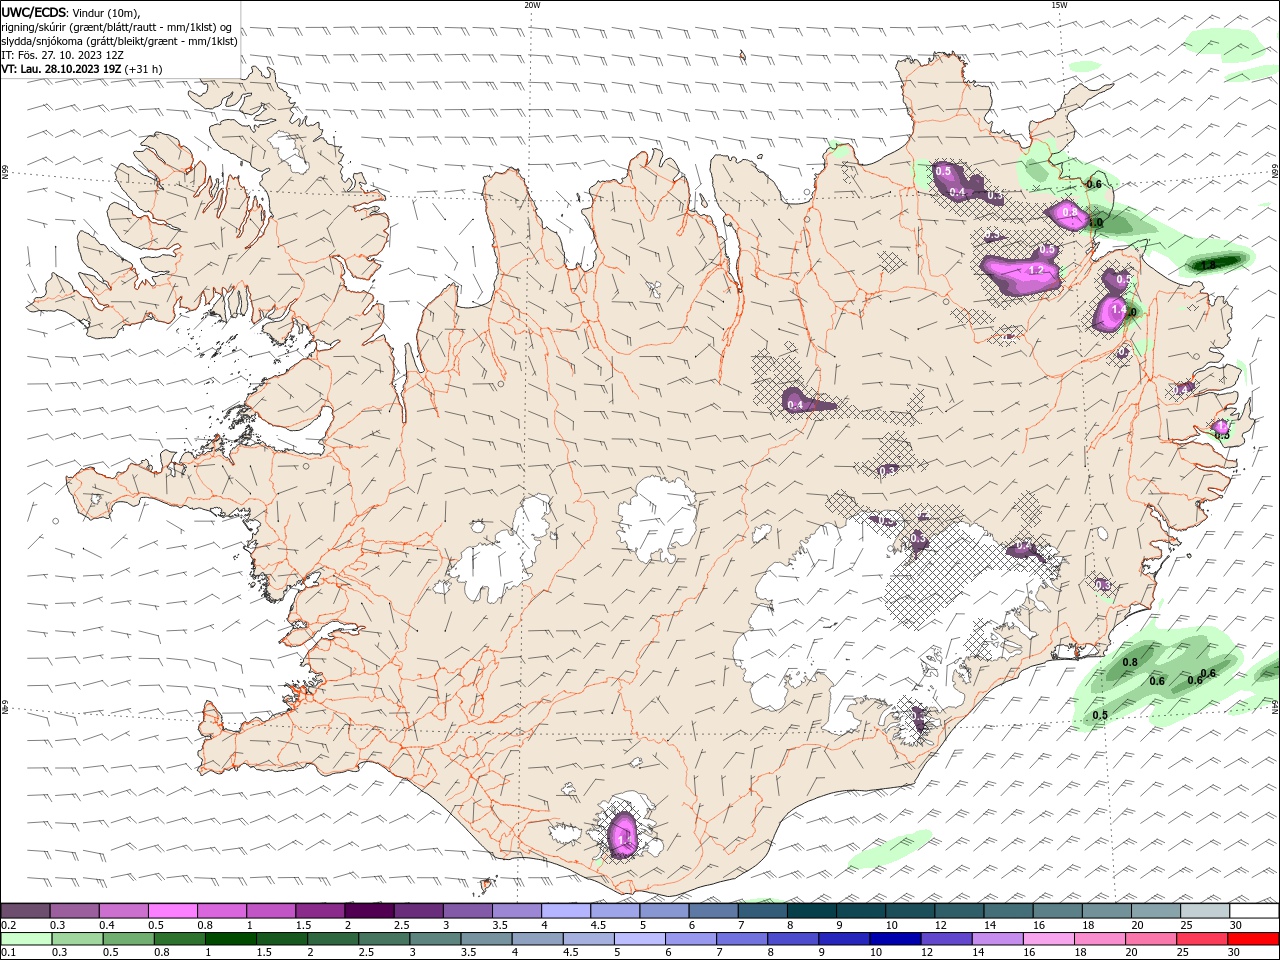The height and width of the screenshot is (960, 1280).
Task: Click the 'IT: Fös. 27. 10. 2023 12Z' text
Action: tap(62, 55)
